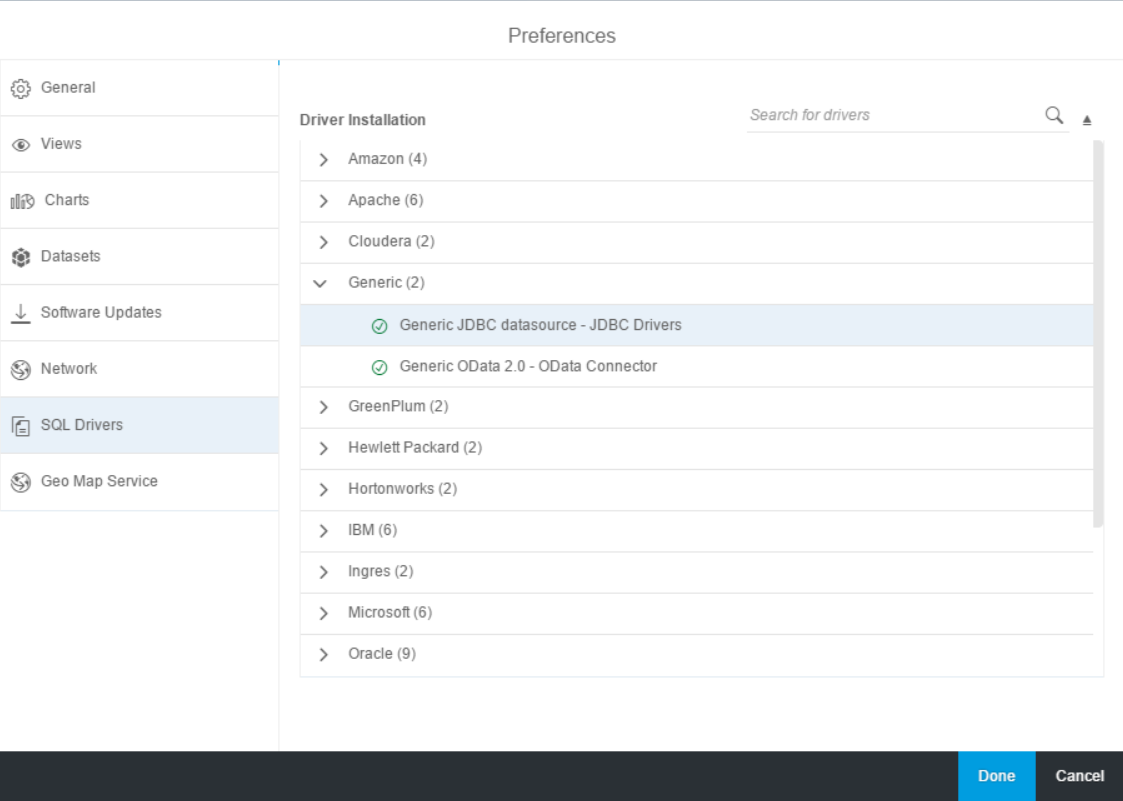Open the General preferences tab
Screen dimensions: 1123x801
click(x=139, y=87)
